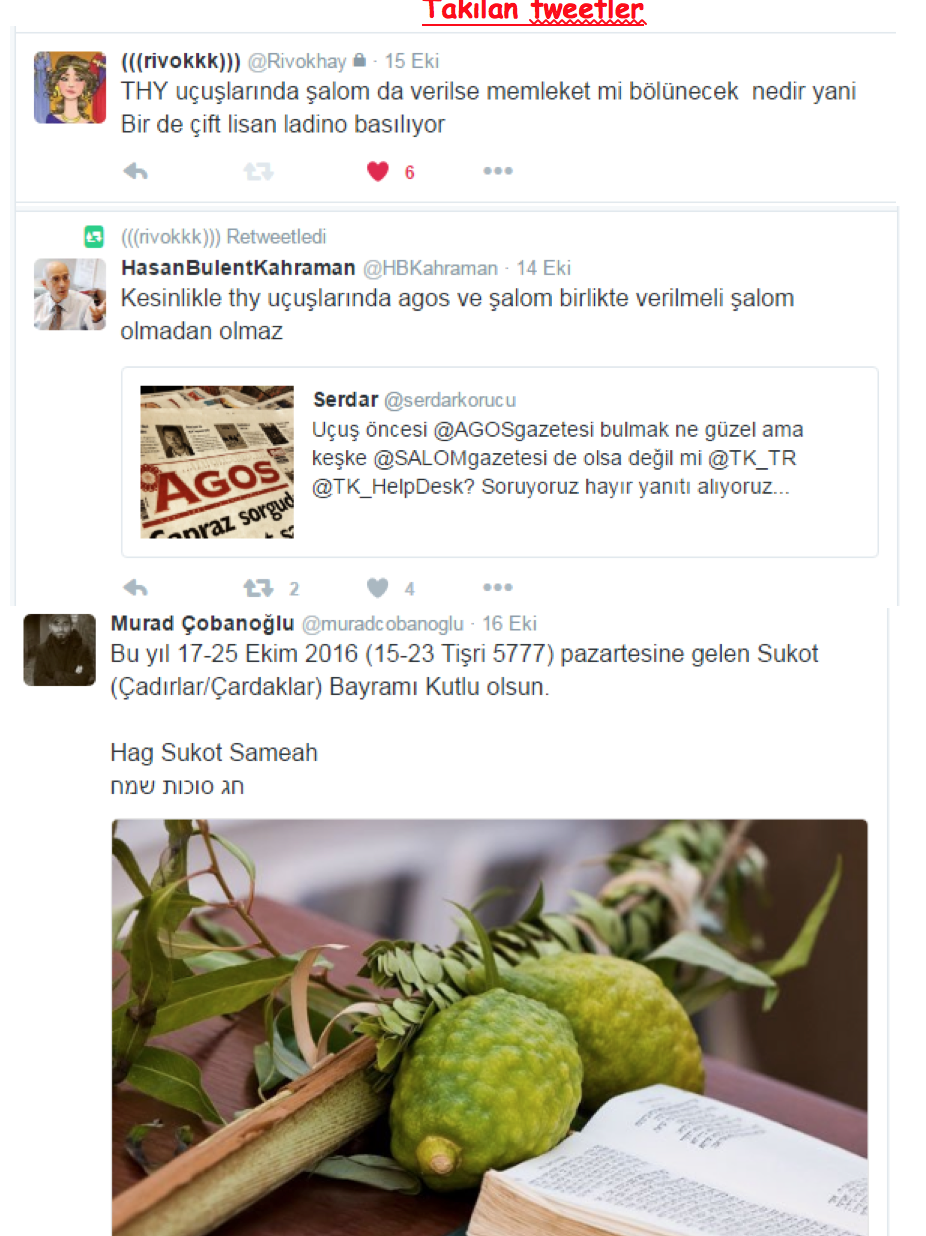Open the quoted AGOS newspaper thumbnail
Viewport: 926px width, 1236px height.
tap(217, 462)
